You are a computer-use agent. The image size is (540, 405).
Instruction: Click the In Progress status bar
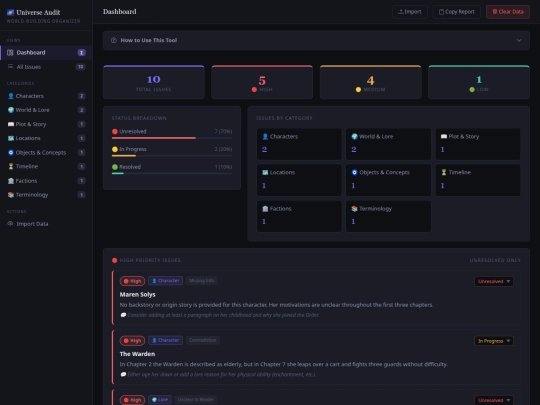[172, 156]
